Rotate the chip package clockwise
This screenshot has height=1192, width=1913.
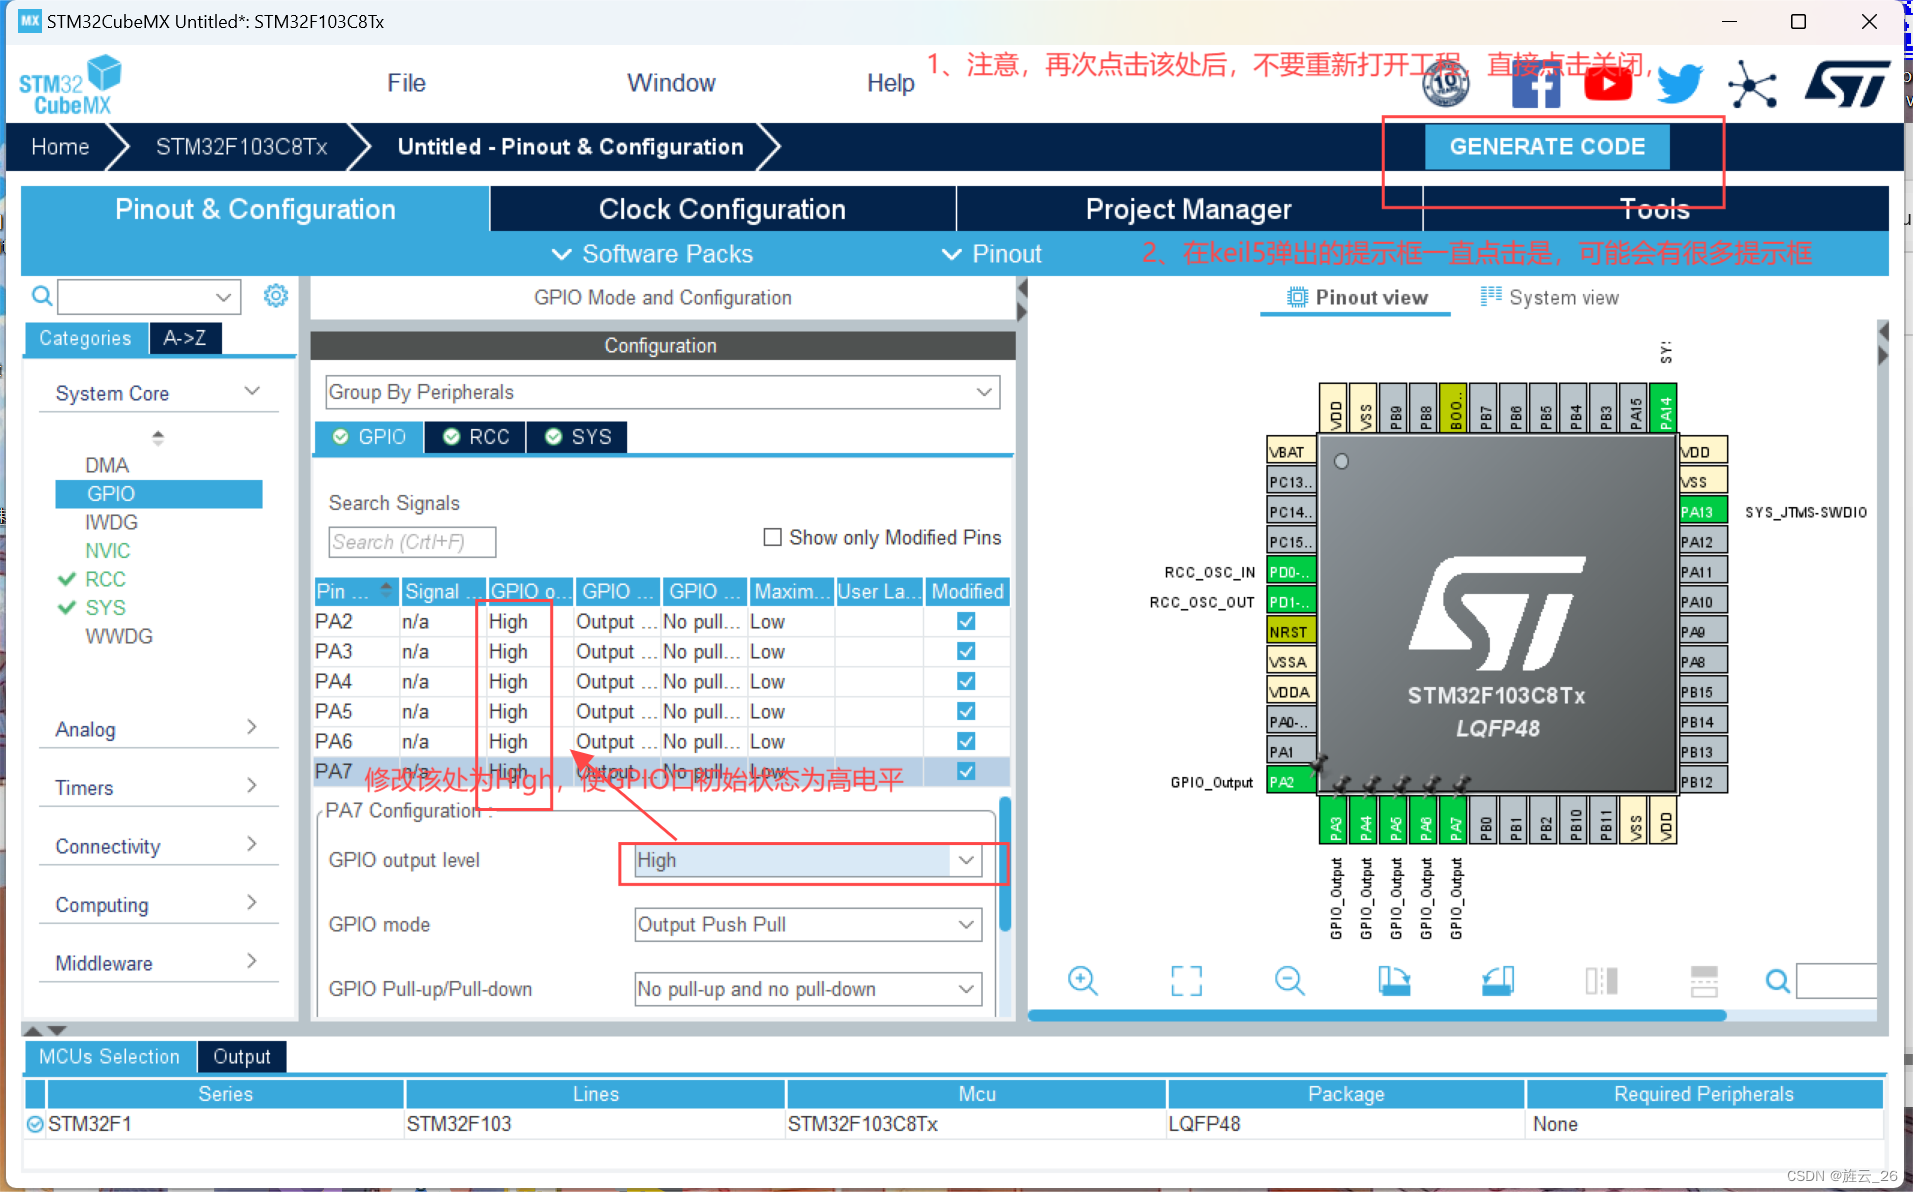coord(1394,981)
